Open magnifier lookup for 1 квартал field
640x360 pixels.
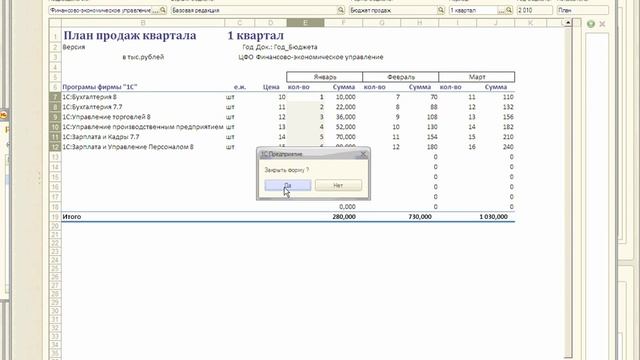coord(509,10)
